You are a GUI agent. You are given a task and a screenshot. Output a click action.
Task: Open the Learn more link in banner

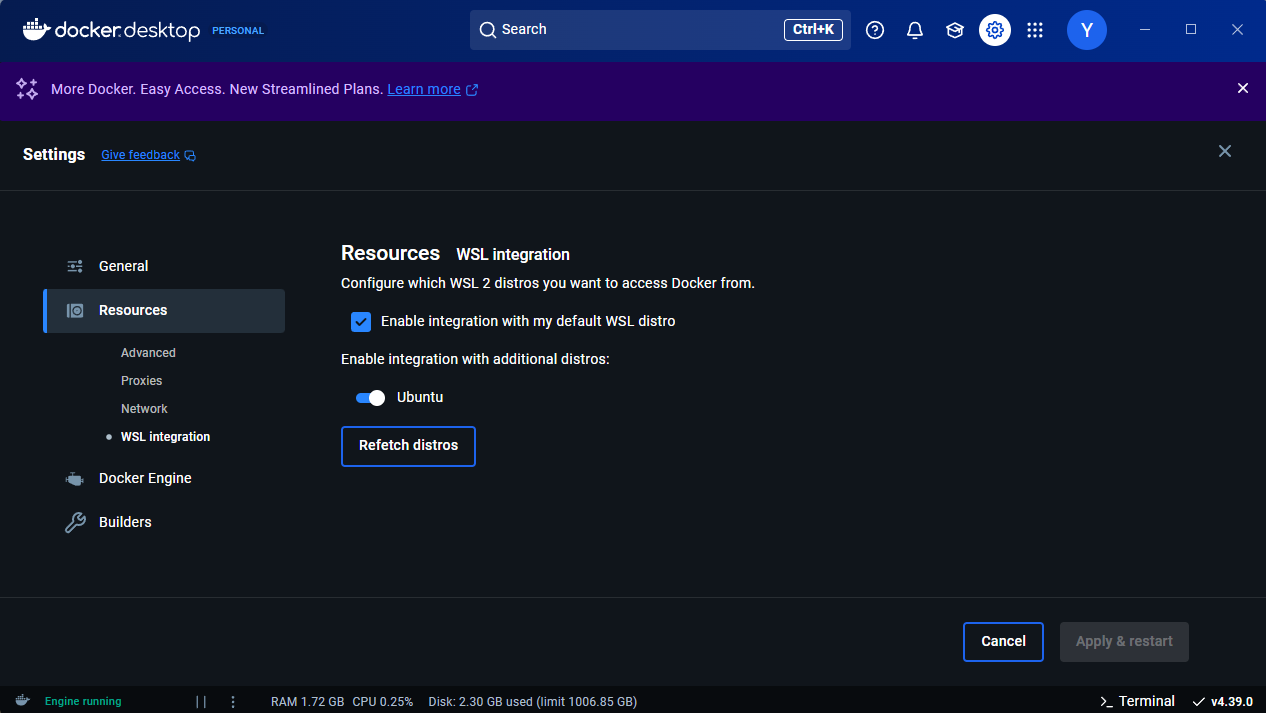424,89
